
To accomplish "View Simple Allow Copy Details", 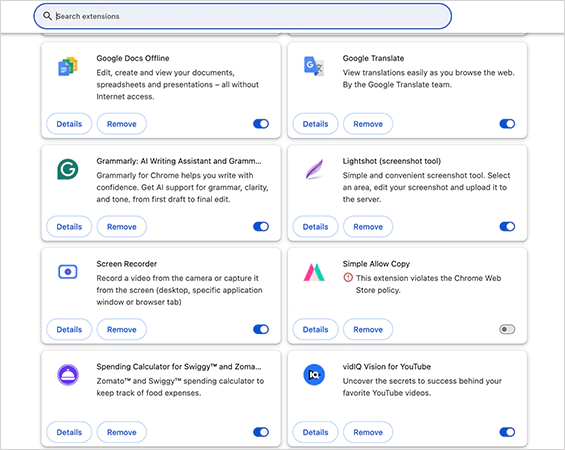I will 315,329.
